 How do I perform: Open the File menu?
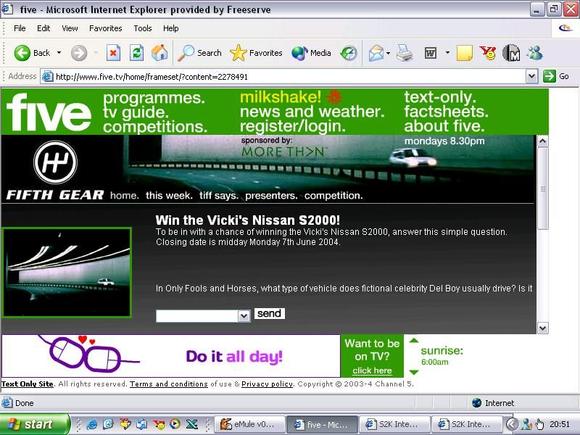tap(19, 28)
